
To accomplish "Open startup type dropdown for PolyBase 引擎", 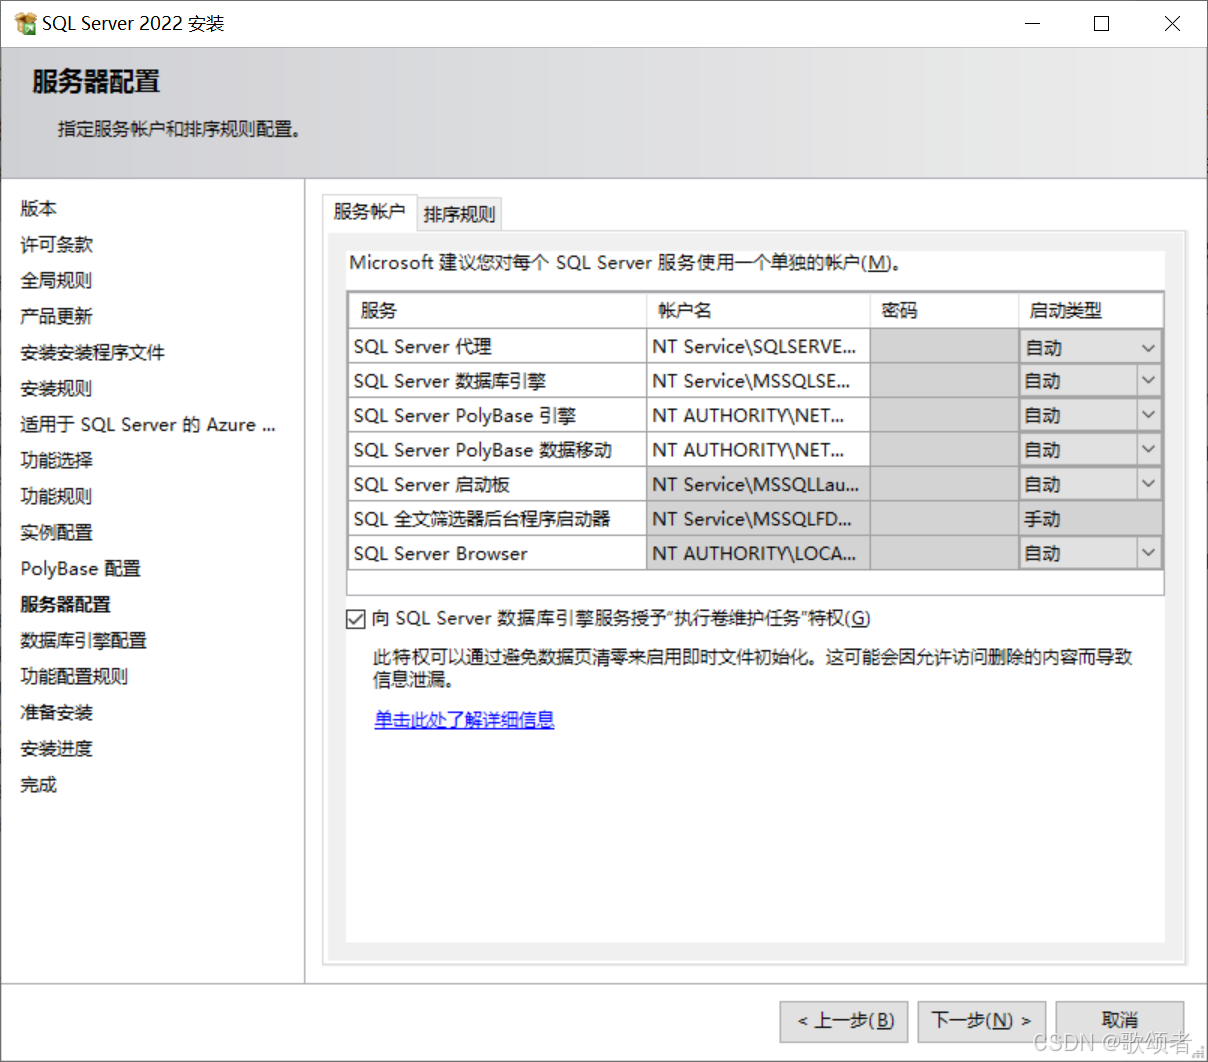I will click(x=1148, y=415).
